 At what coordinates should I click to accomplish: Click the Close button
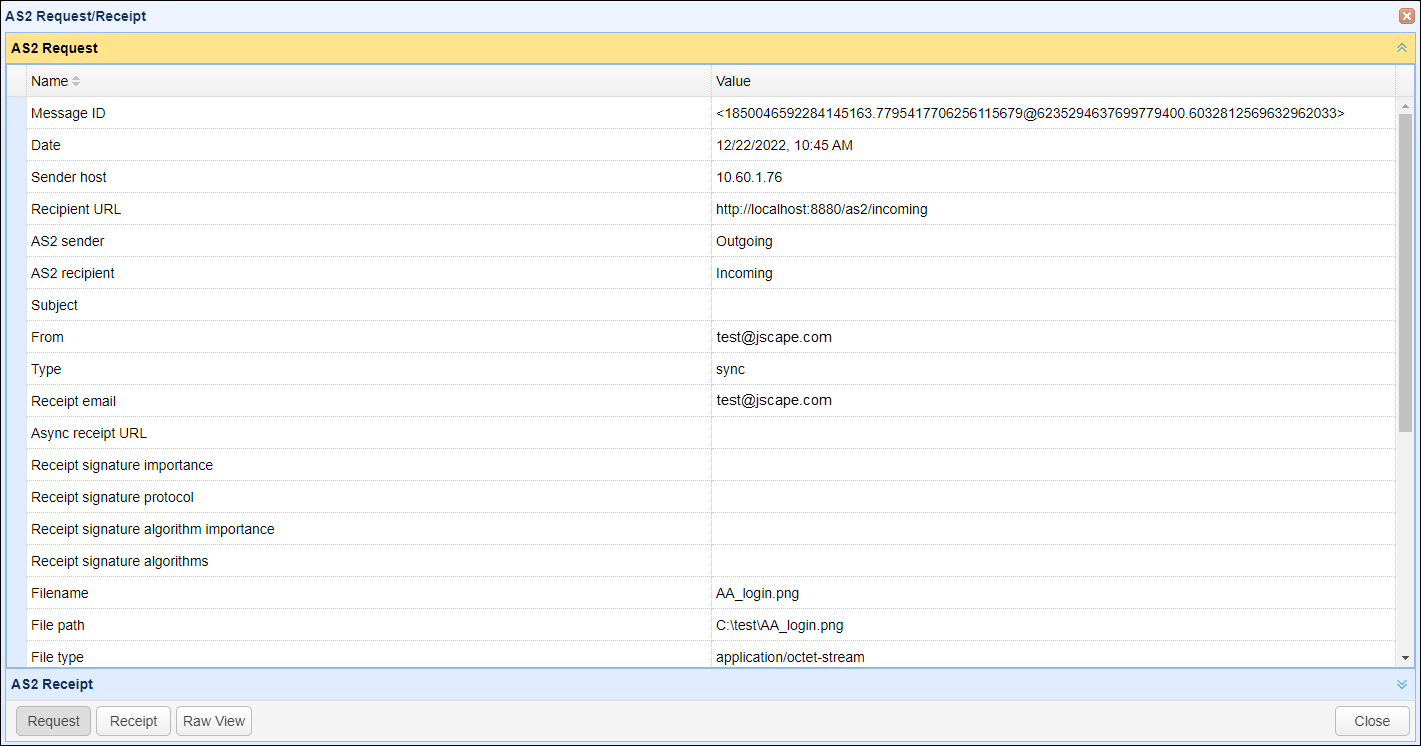[1372, 721]
